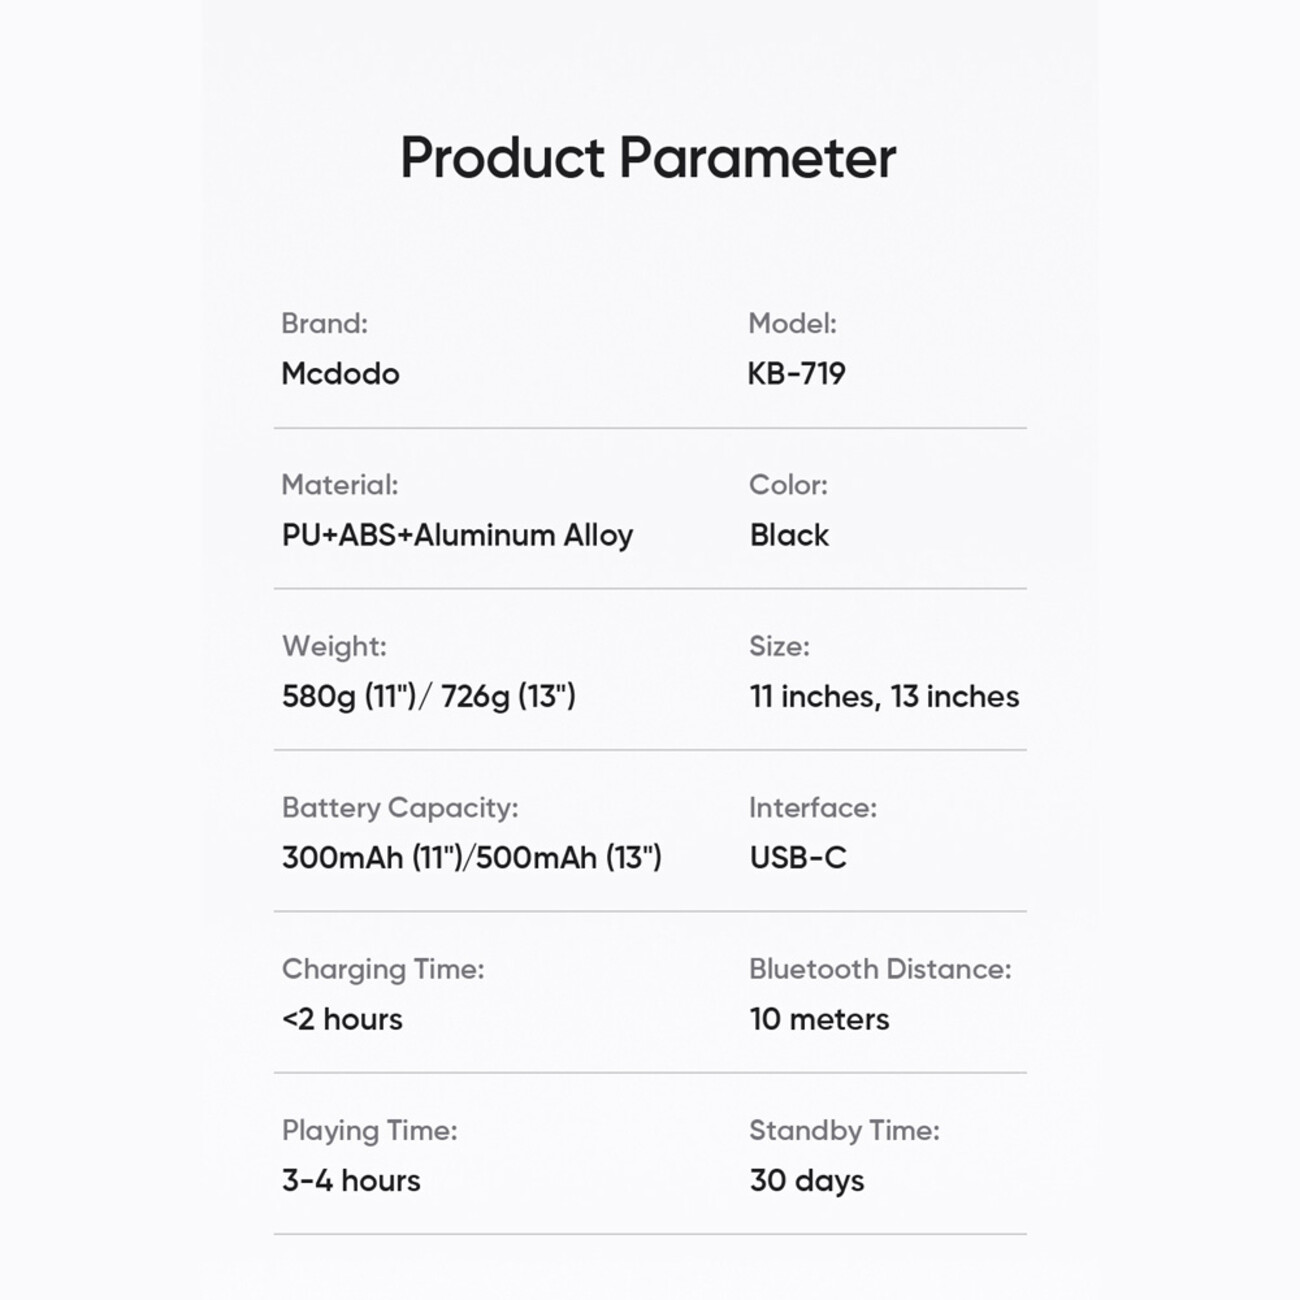Image resolution: width=1300 pixels, height=1300 pixels.
Task: Click the Mcdodo brand value
Action: click(340, 373)
